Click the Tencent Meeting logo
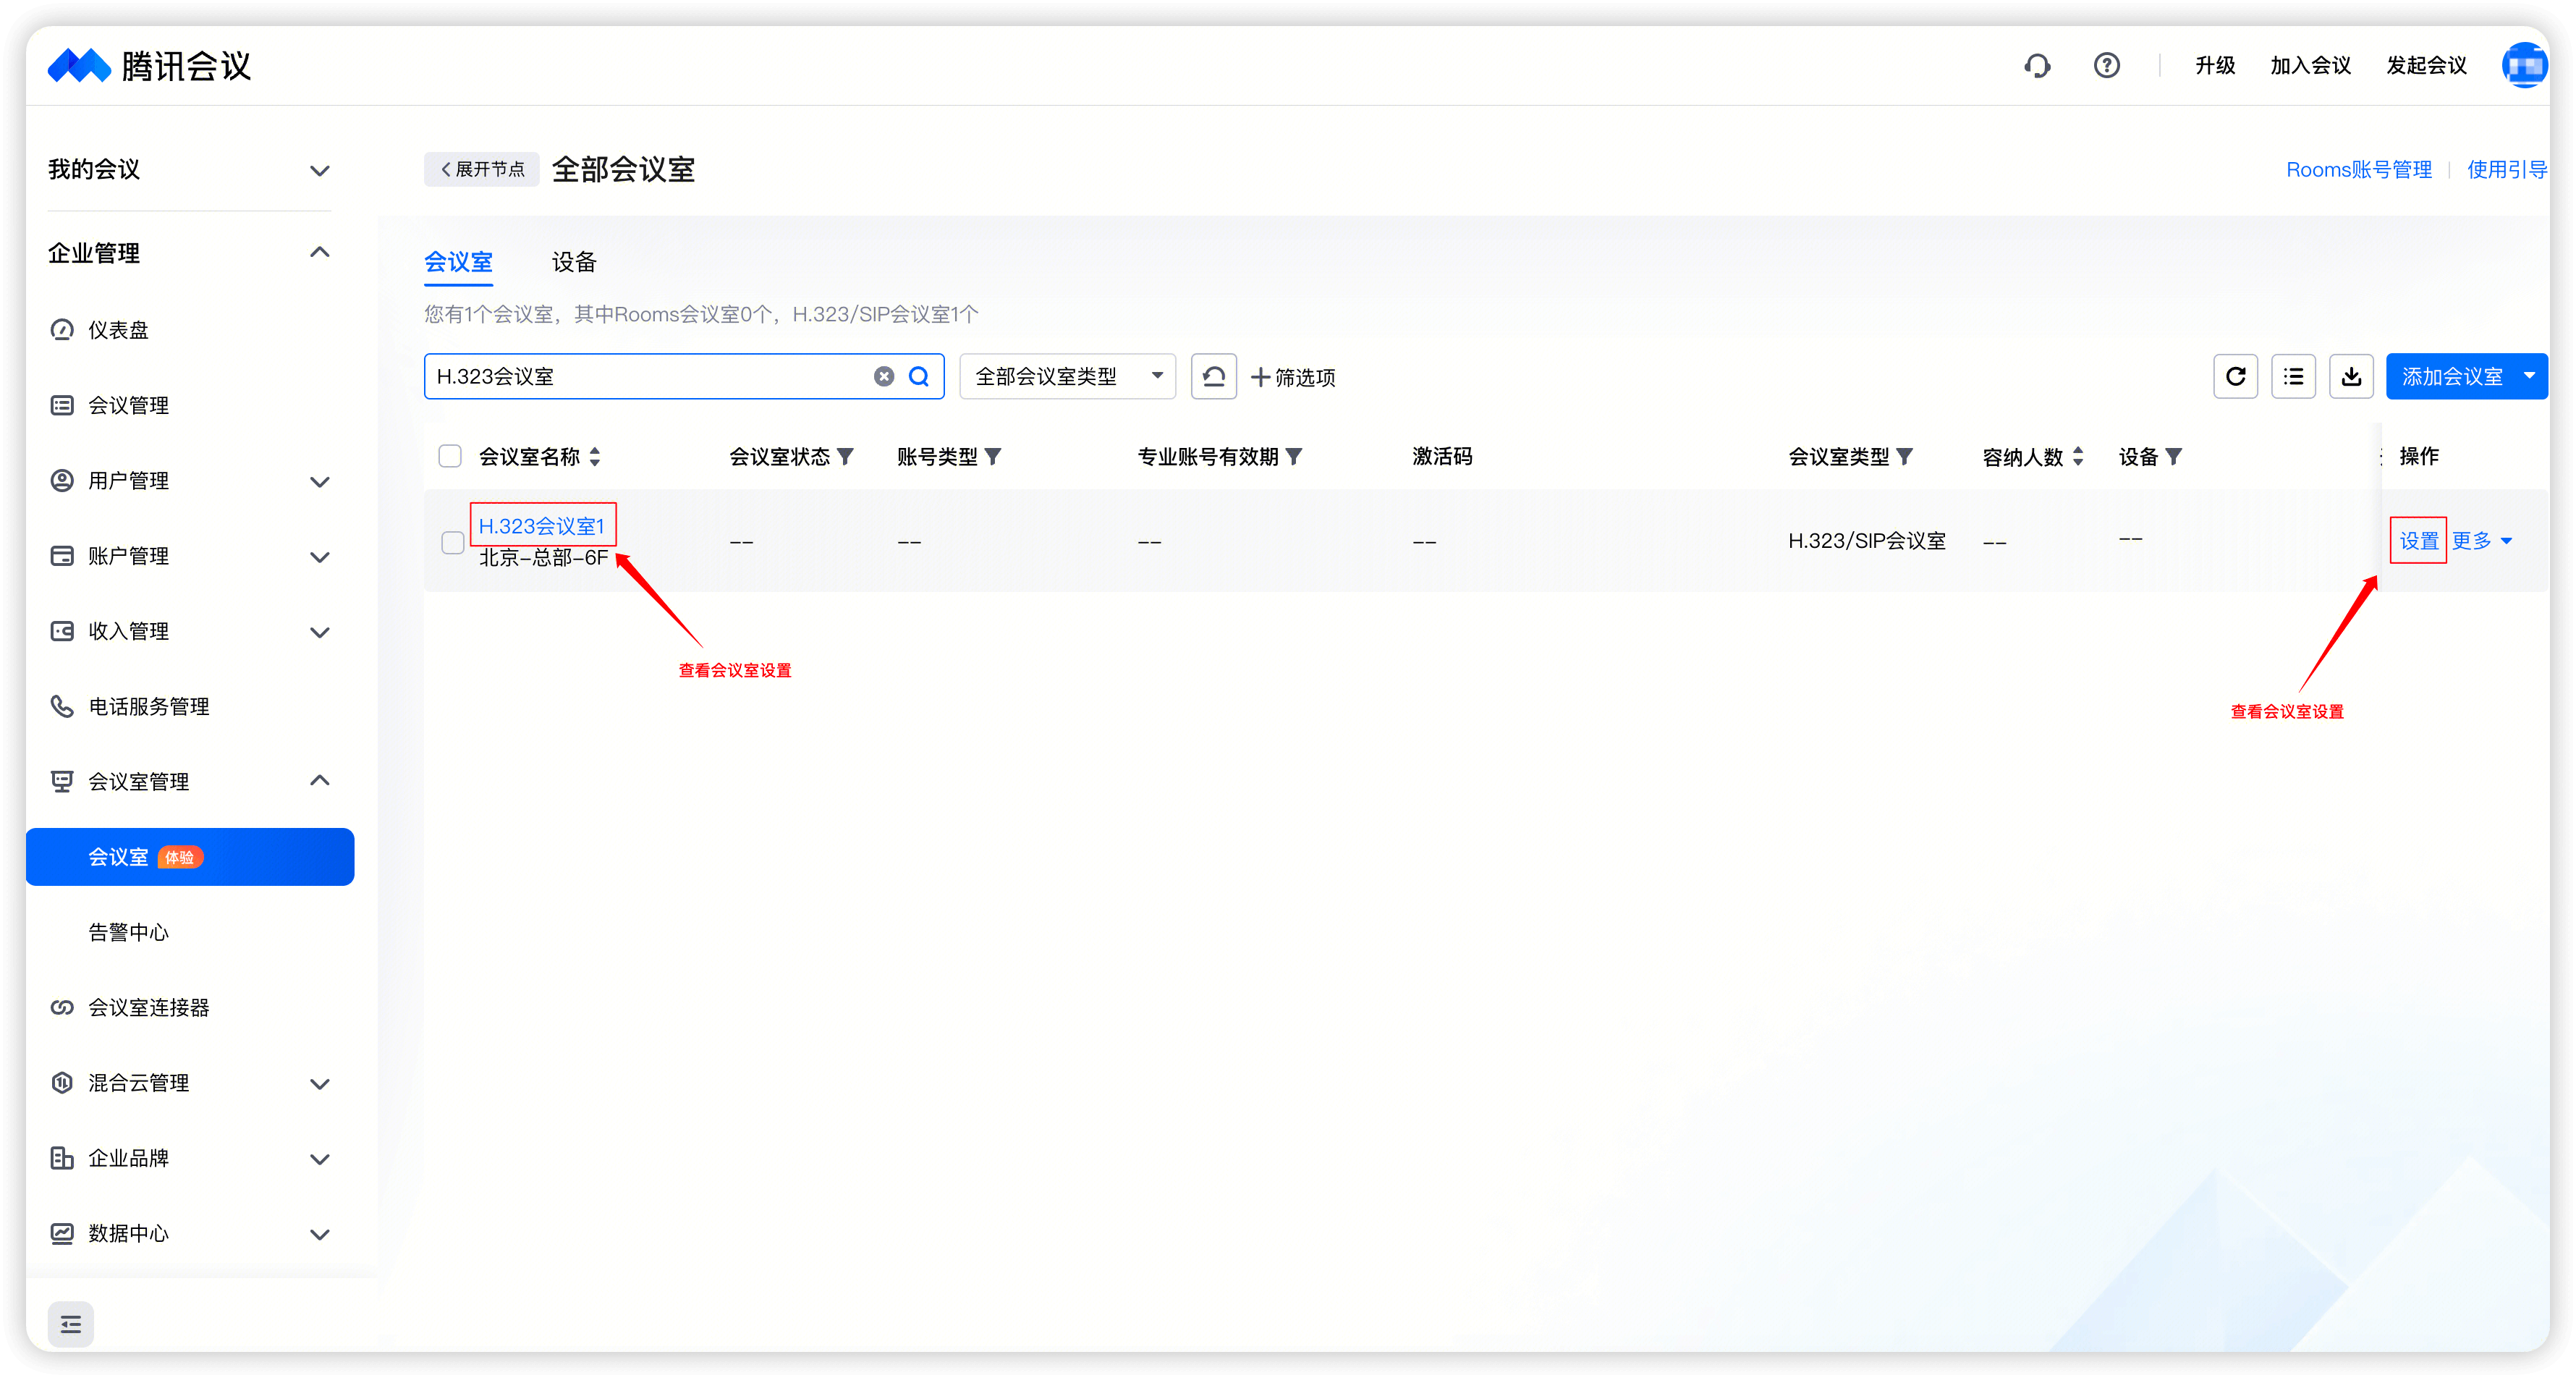 (150, 66)
